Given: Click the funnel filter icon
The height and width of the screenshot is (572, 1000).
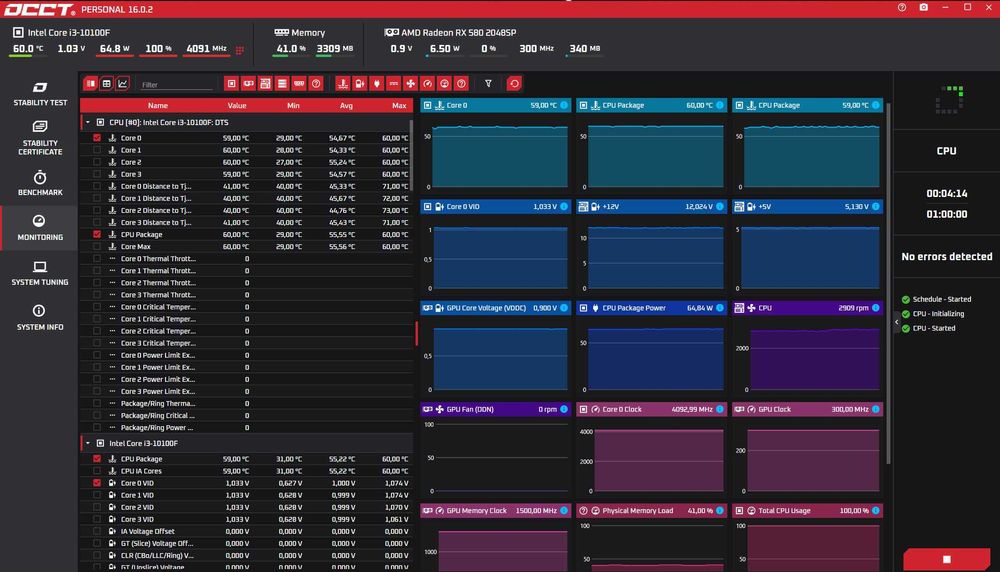Looking at the screenshot, I should click(489, 84).
